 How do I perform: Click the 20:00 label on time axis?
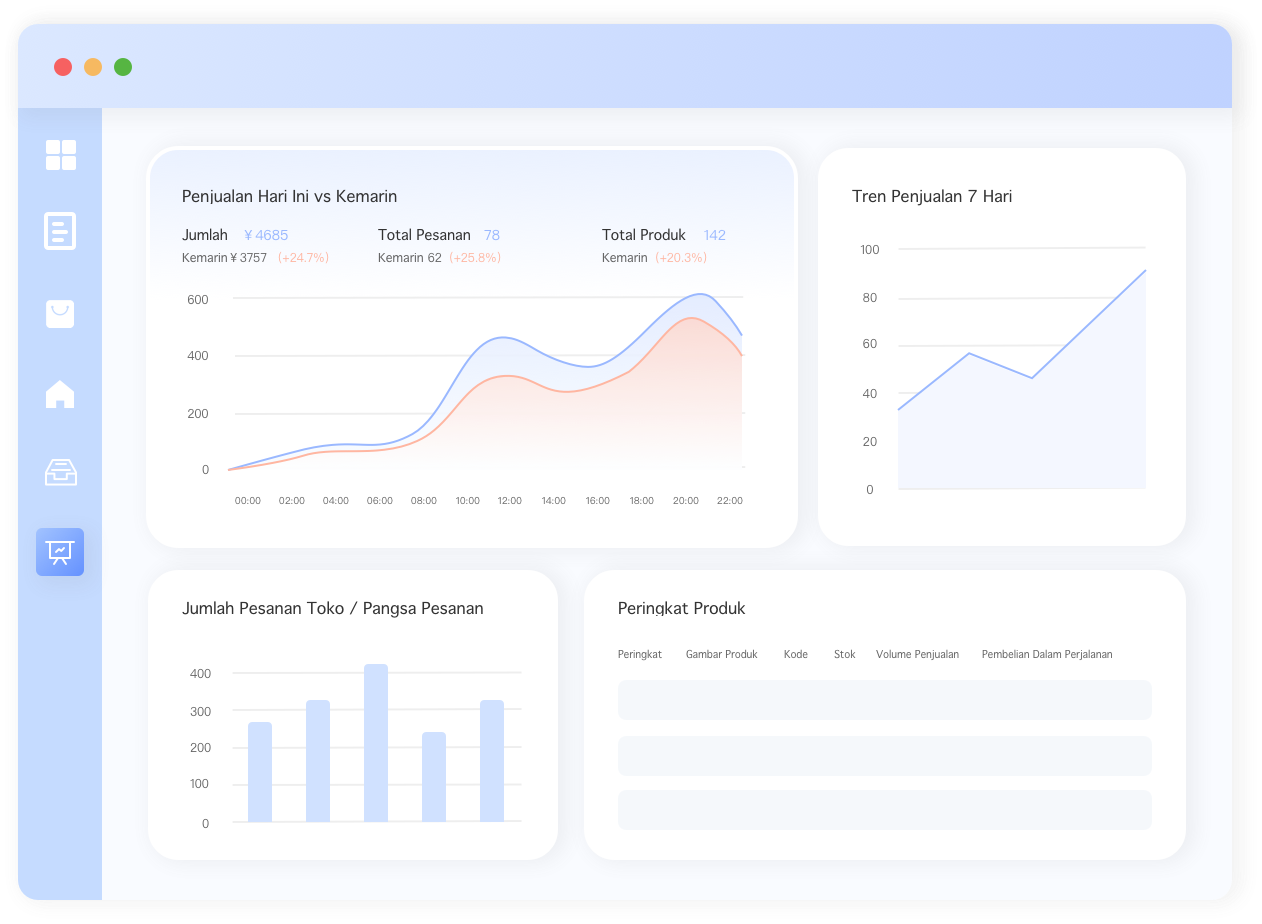click(686, 500)
